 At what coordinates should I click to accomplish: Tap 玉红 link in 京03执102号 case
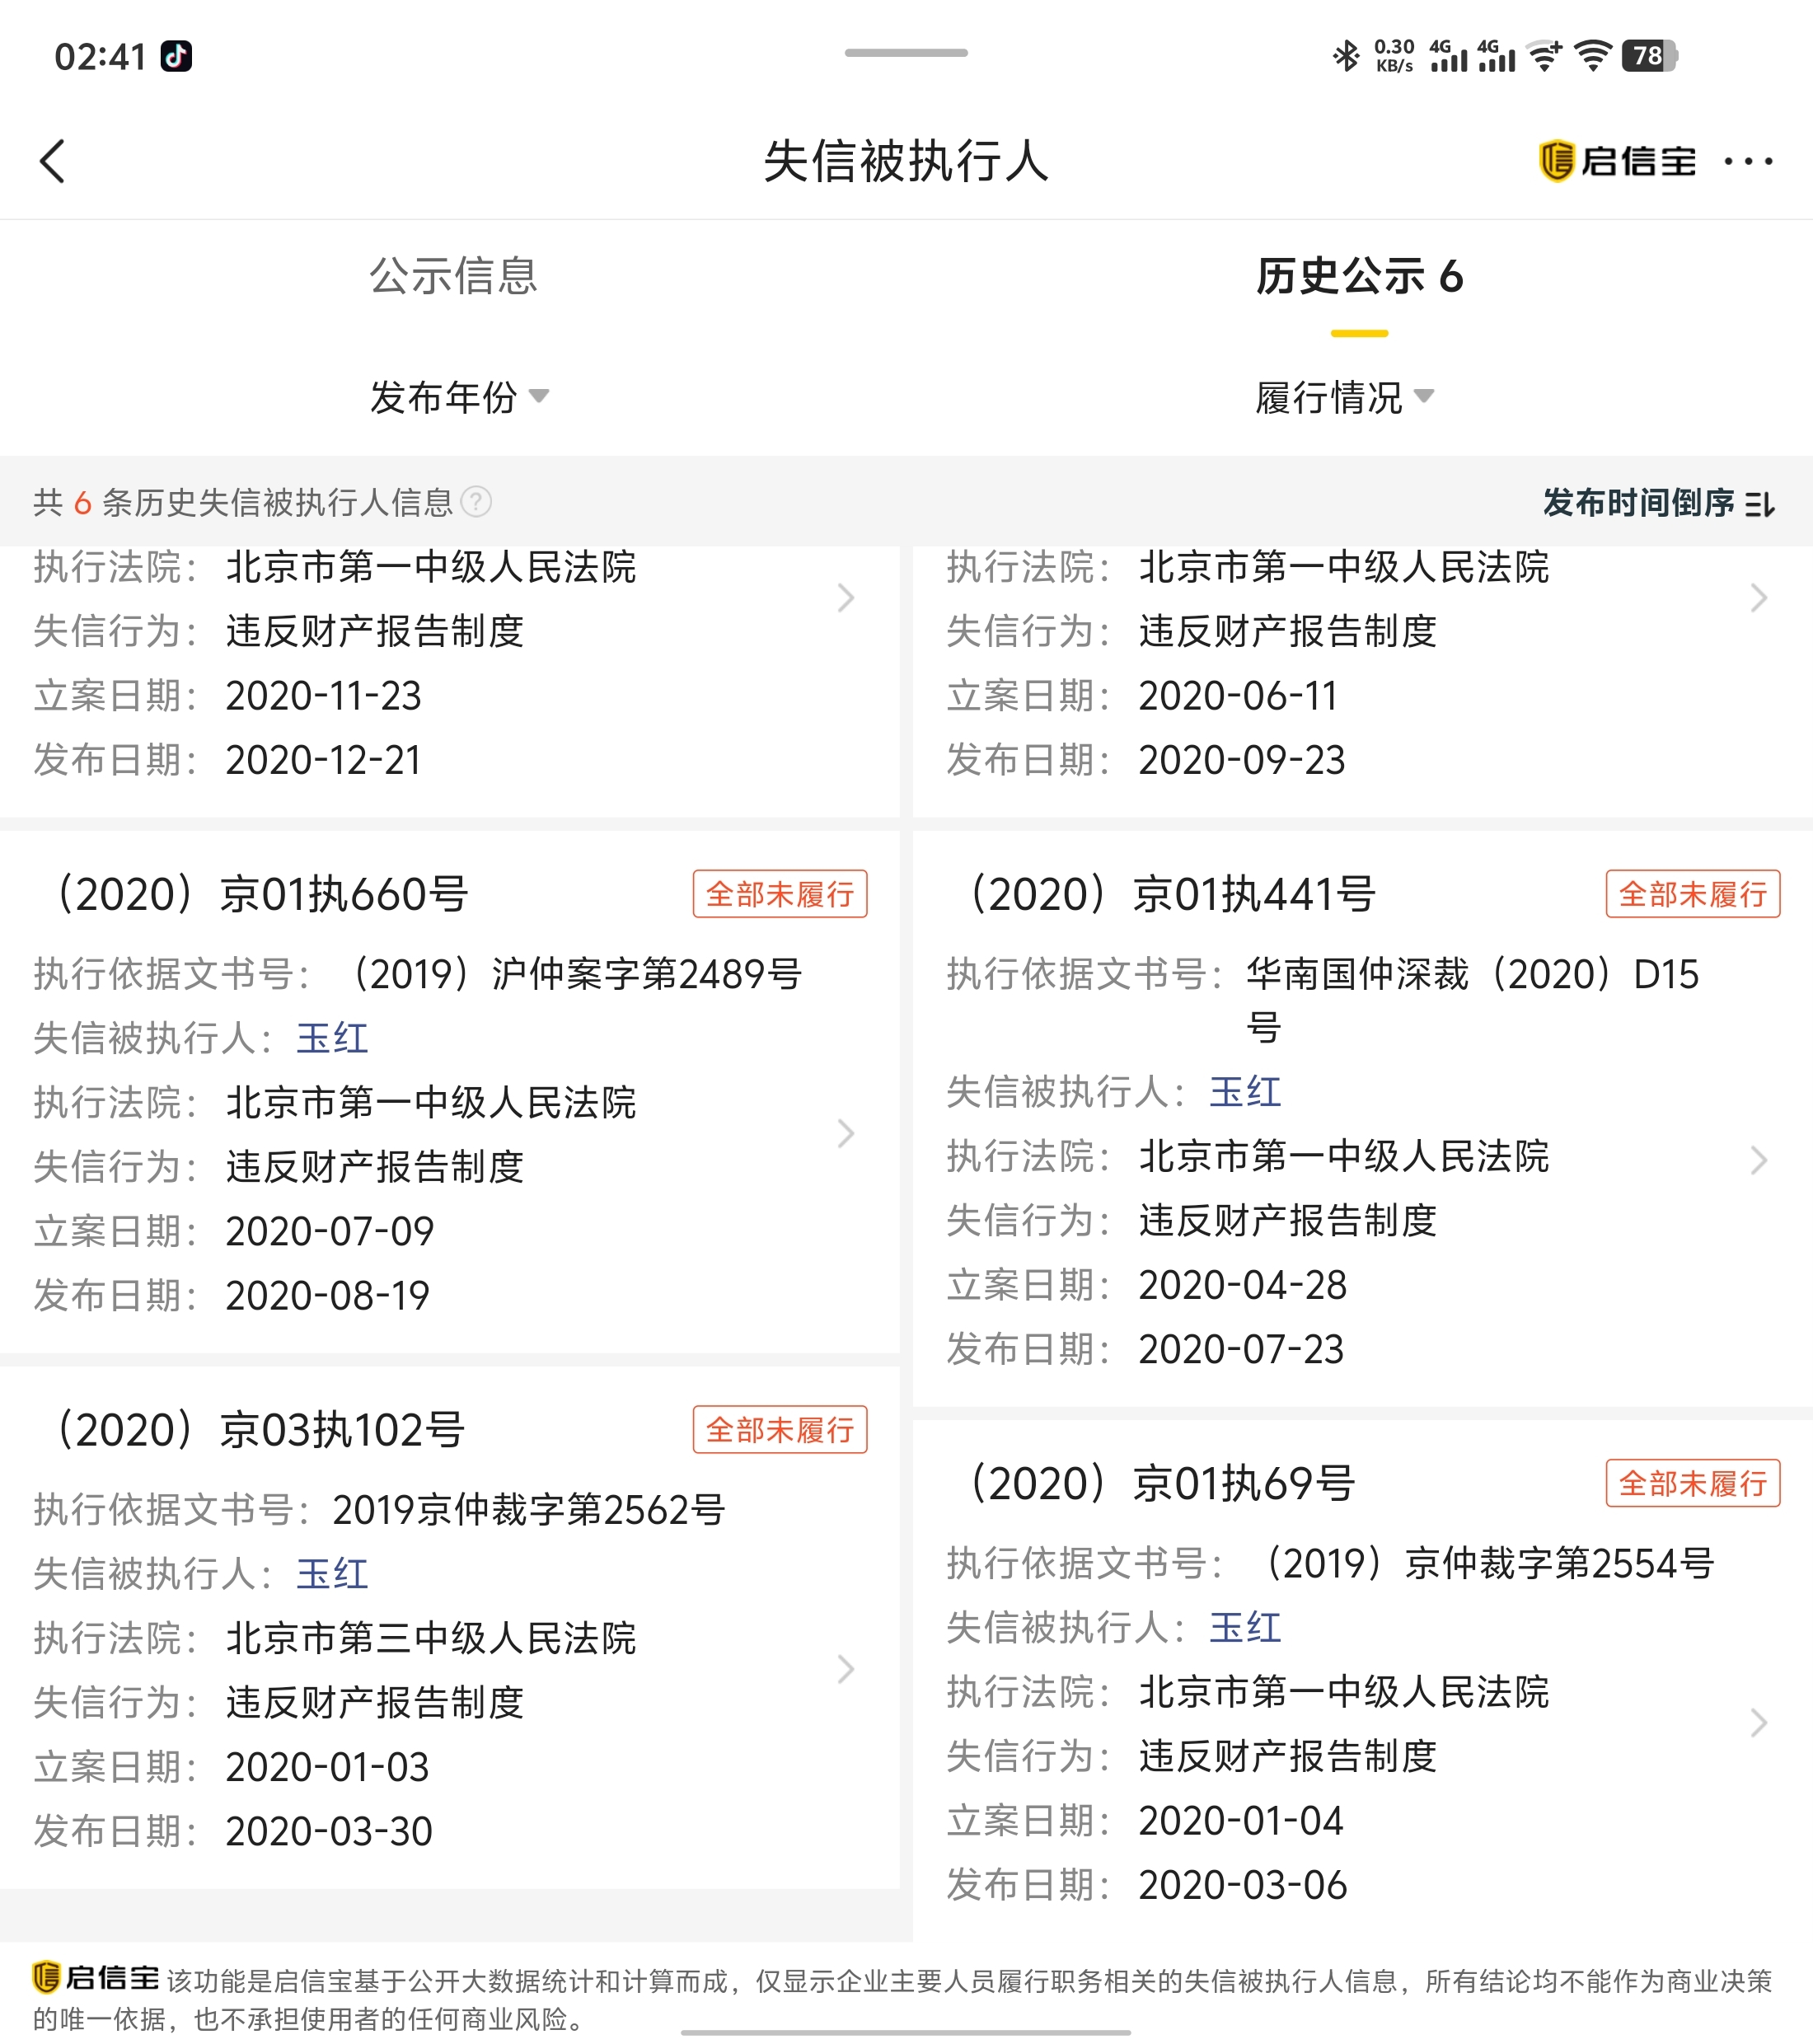tap(332, 1574)
